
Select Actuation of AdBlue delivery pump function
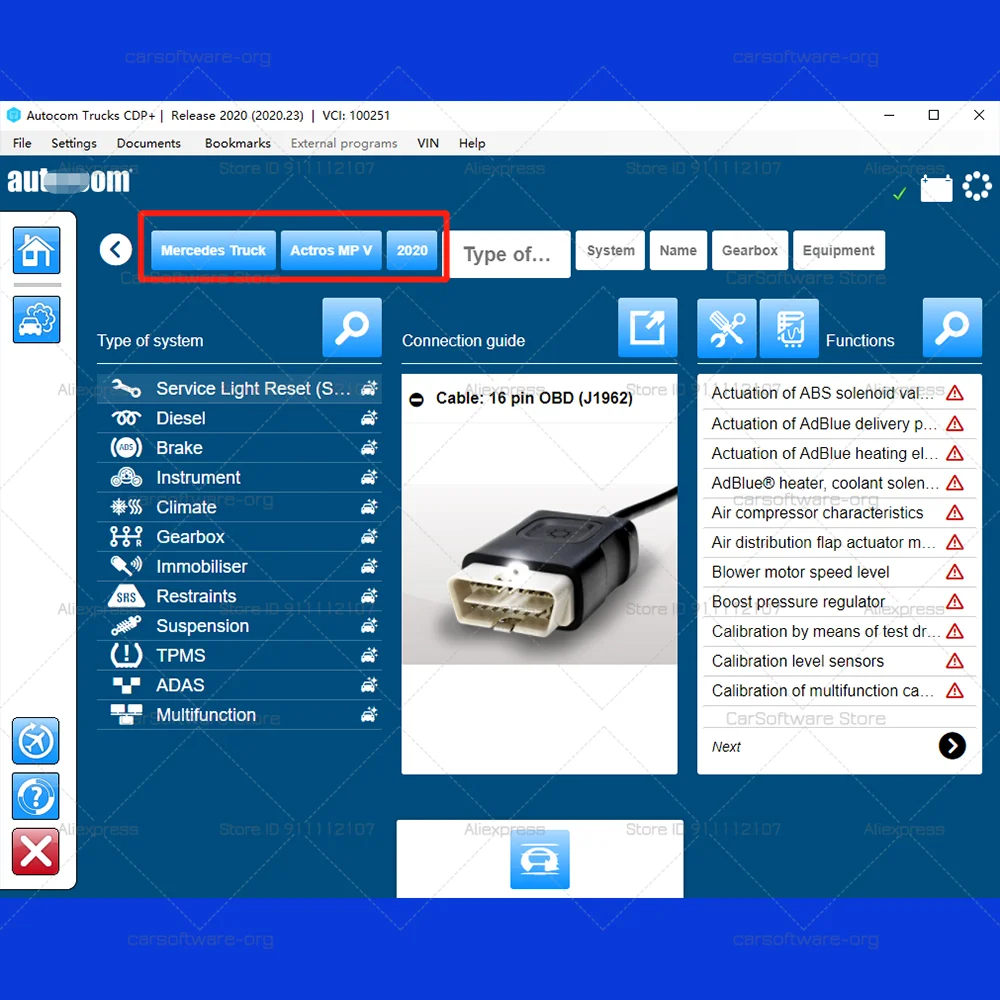point(838,423)
